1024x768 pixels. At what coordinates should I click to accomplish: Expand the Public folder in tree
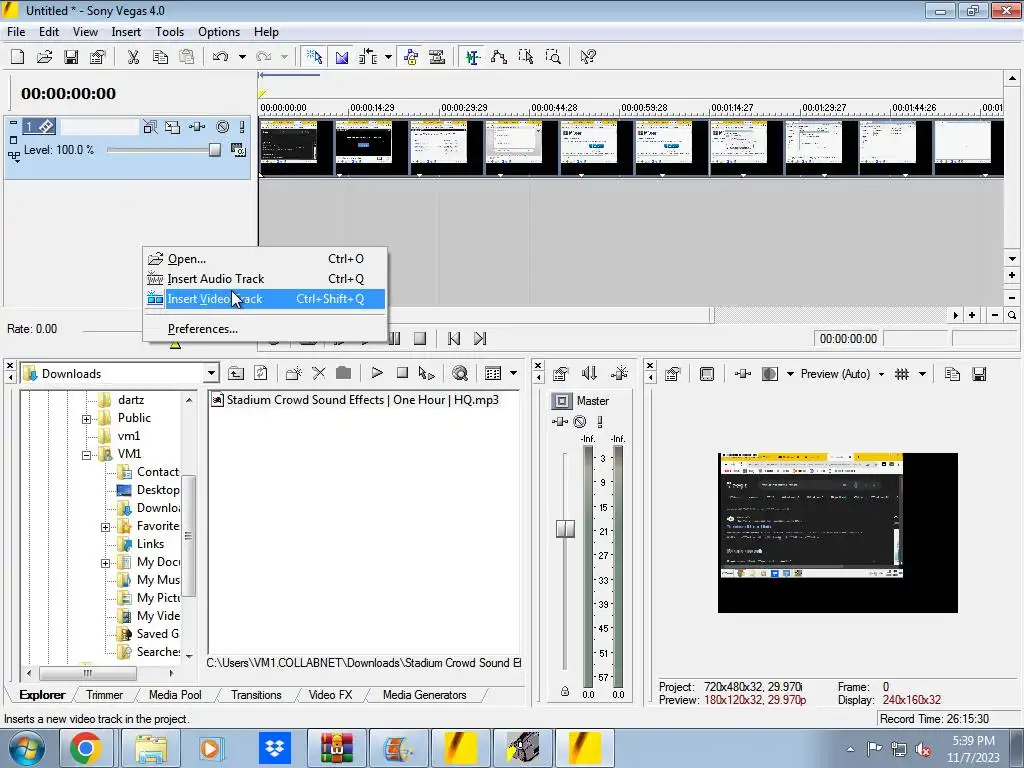86,419
